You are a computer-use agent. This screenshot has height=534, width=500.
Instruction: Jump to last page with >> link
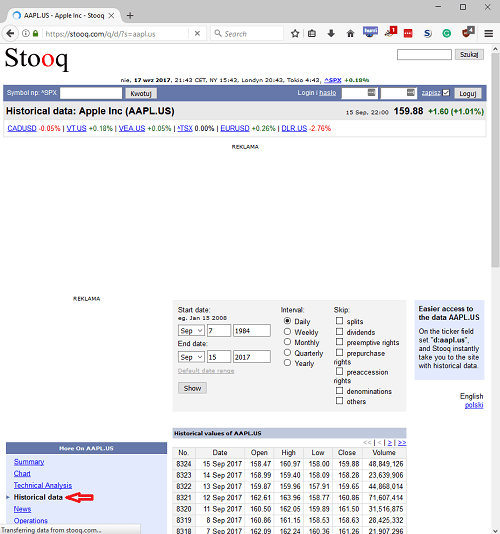[402, 442]
